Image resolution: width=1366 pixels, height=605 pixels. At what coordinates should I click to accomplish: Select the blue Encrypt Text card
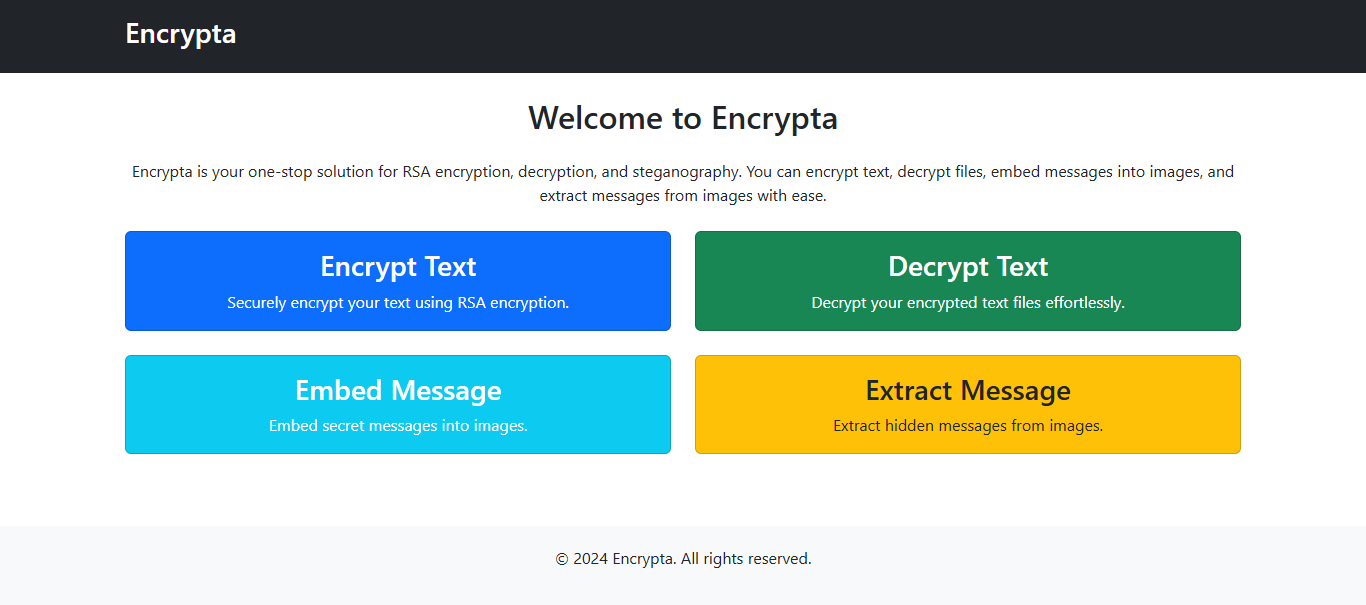pyautogui.click(x=397, y=280)
